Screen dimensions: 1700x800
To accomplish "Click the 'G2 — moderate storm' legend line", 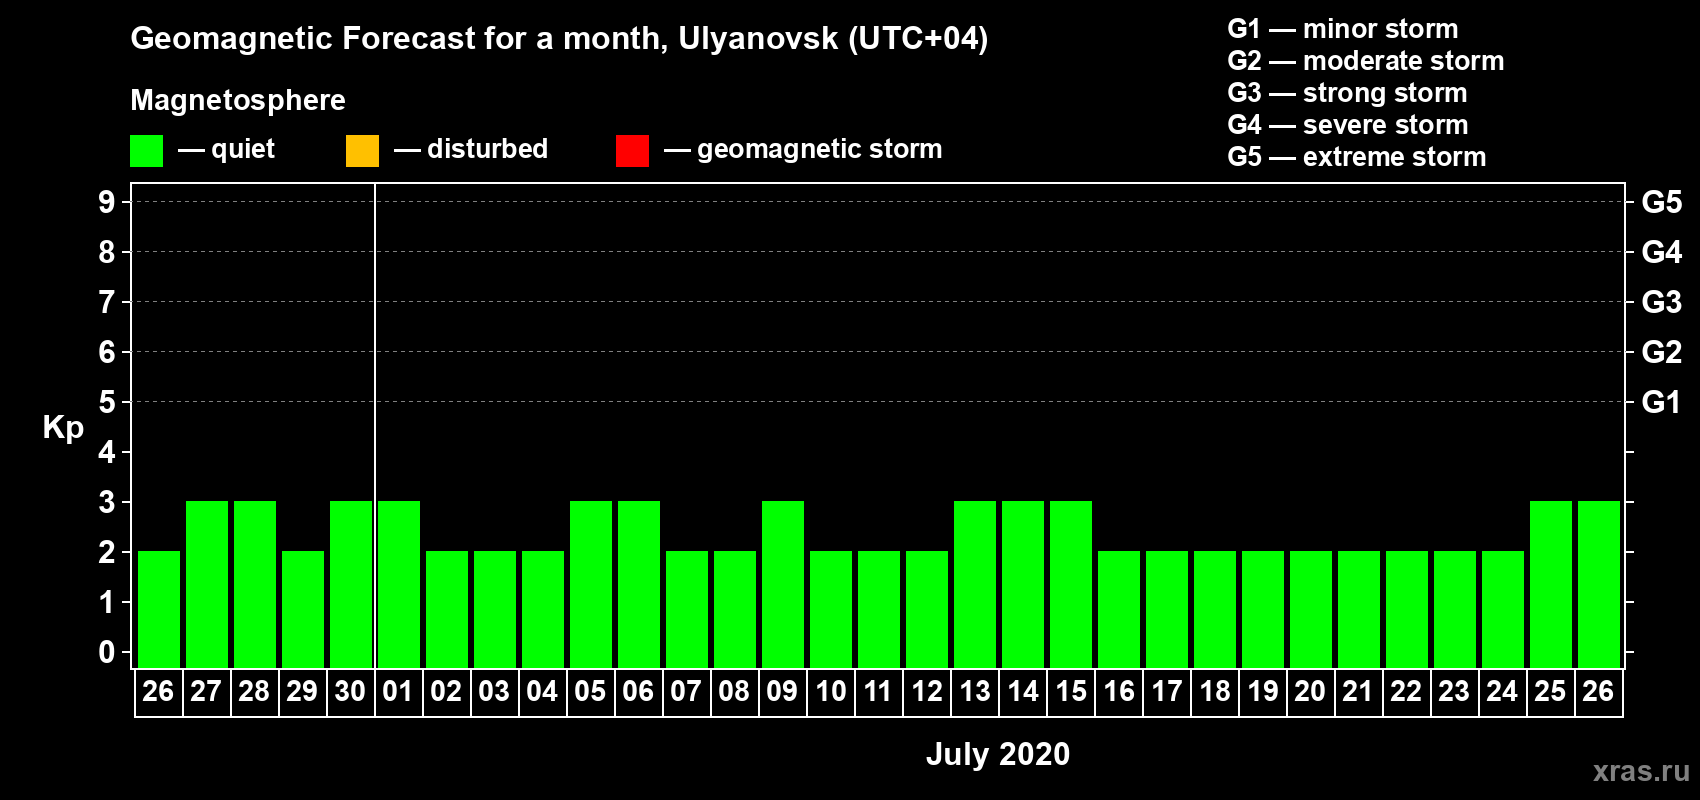I will [1365, 61].
